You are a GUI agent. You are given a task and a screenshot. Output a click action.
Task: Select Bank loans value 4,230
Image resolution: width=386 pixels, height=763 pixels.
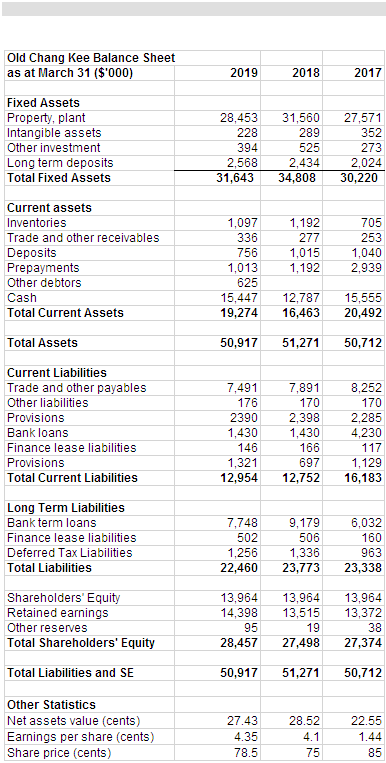tap(367, 433)
